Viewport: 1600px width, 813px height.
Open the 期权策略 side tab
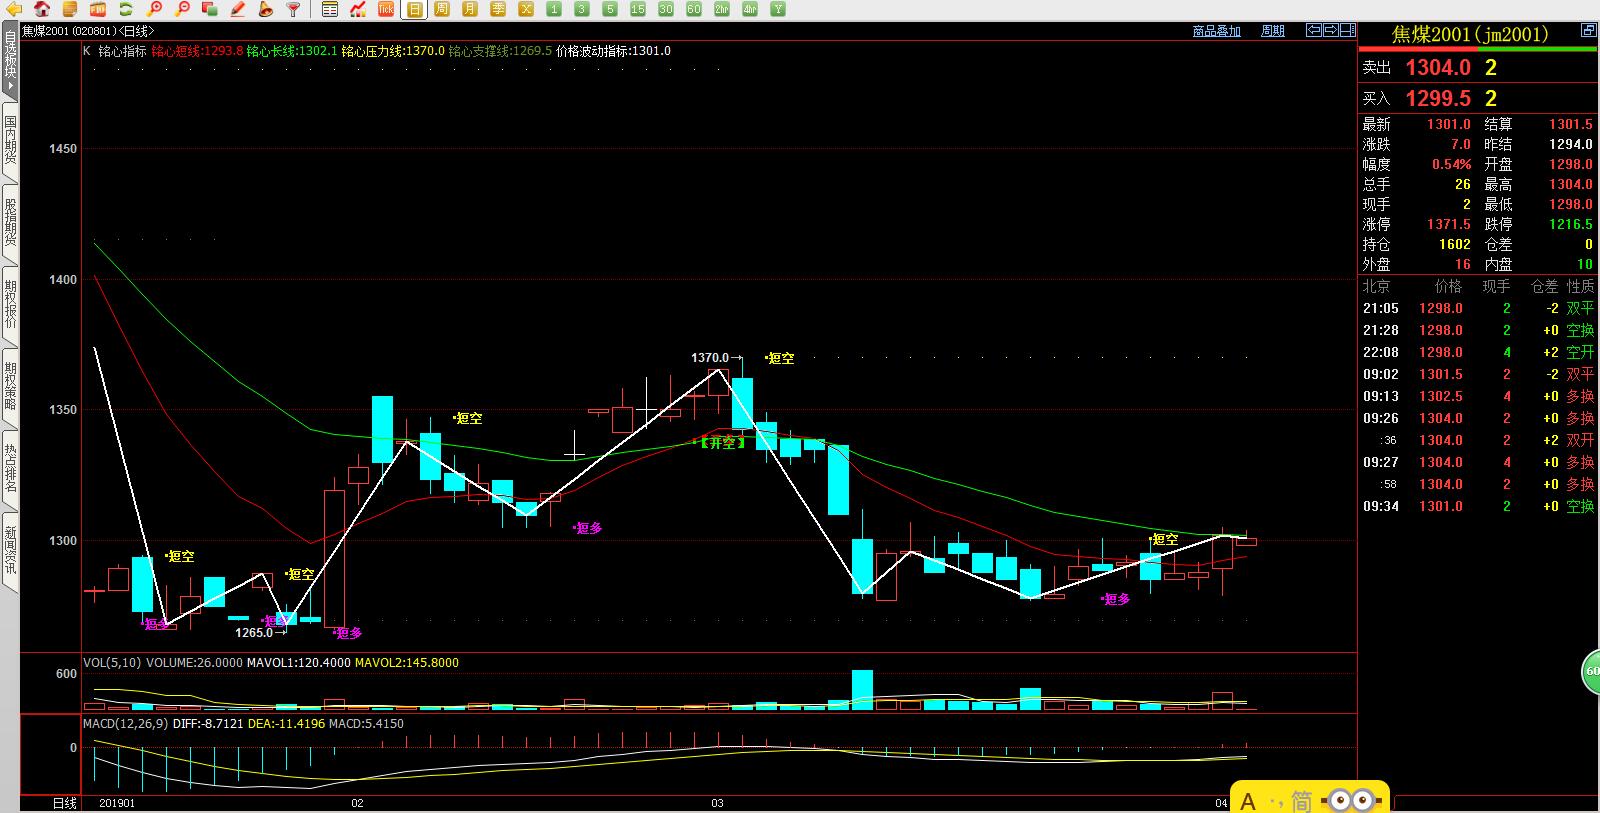(10, 386)
